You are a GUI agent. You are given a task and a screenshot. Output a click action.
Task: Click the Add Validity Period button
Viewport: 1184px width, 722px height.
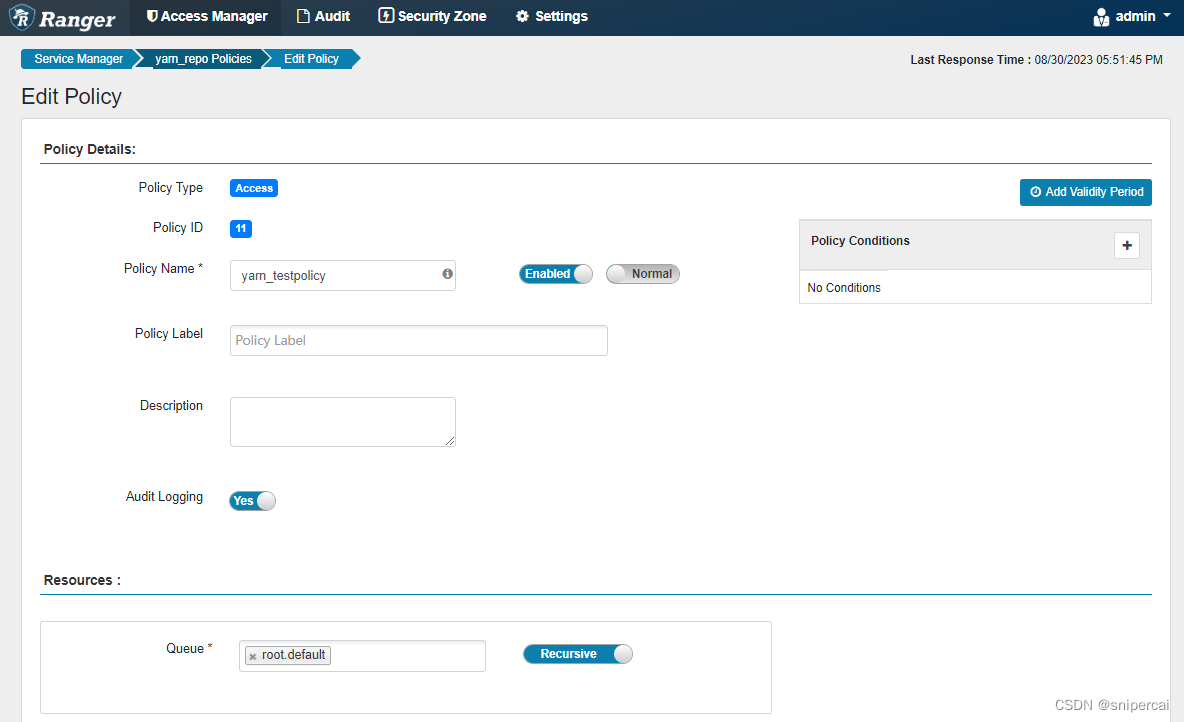pos(1085,192)
